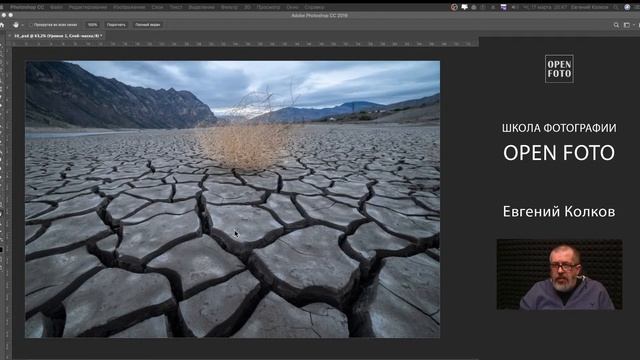The image size is (640, 360).
Task: Open the Редактирование menu
Action: point(88,7)
